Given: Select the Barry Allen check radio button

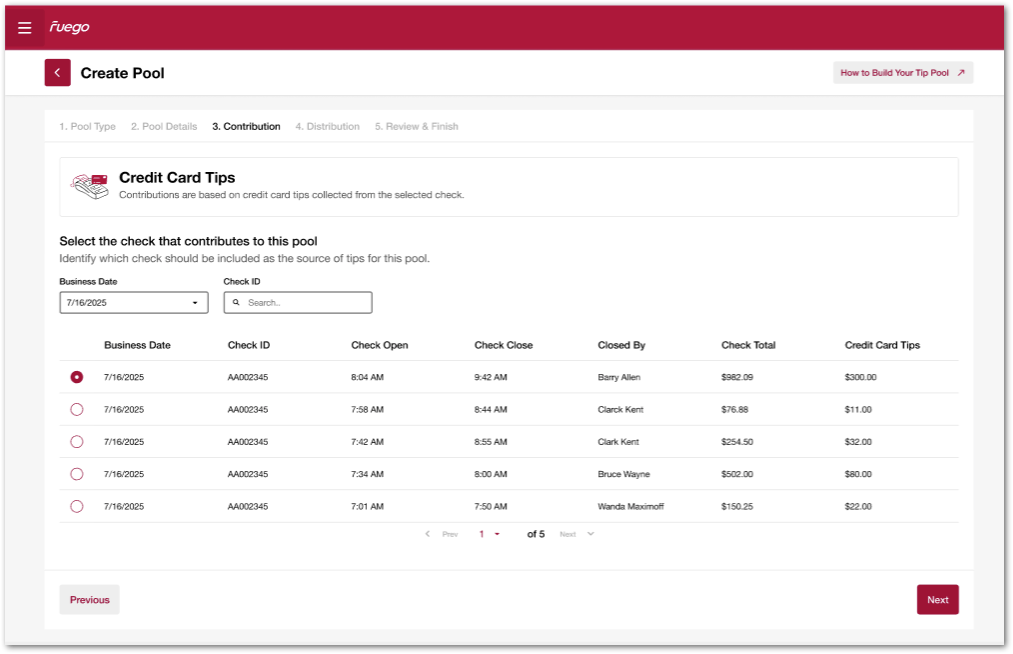Looking at the screenshot, I should (77, 377).
